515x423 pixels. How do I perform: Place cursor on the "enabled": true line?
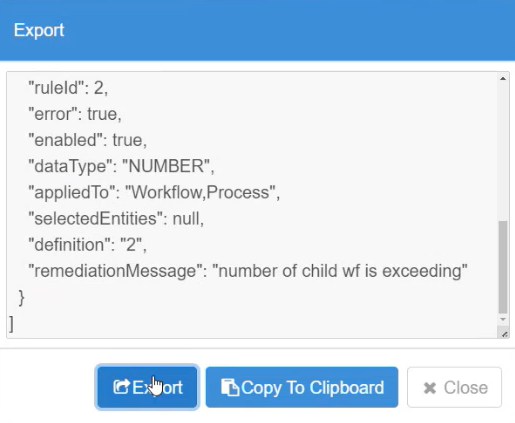(x=87, y=140)
